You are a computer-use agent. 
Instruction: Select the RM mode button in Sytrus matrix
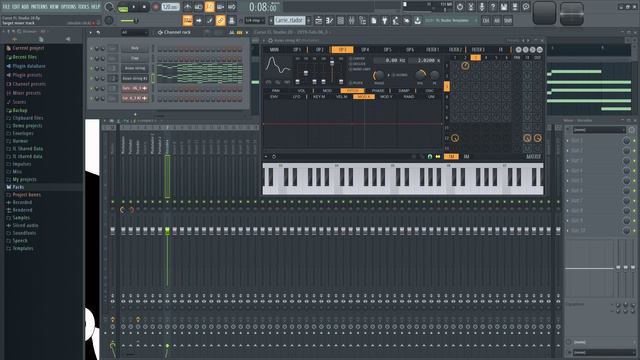click(x=466, y=157)
